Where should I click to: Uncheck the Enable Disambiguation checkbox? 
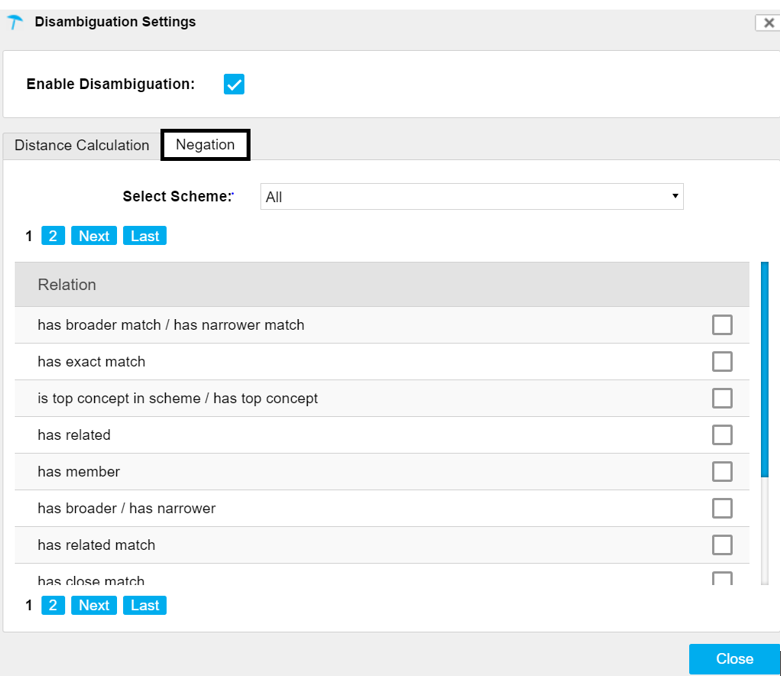click(234, 84)
